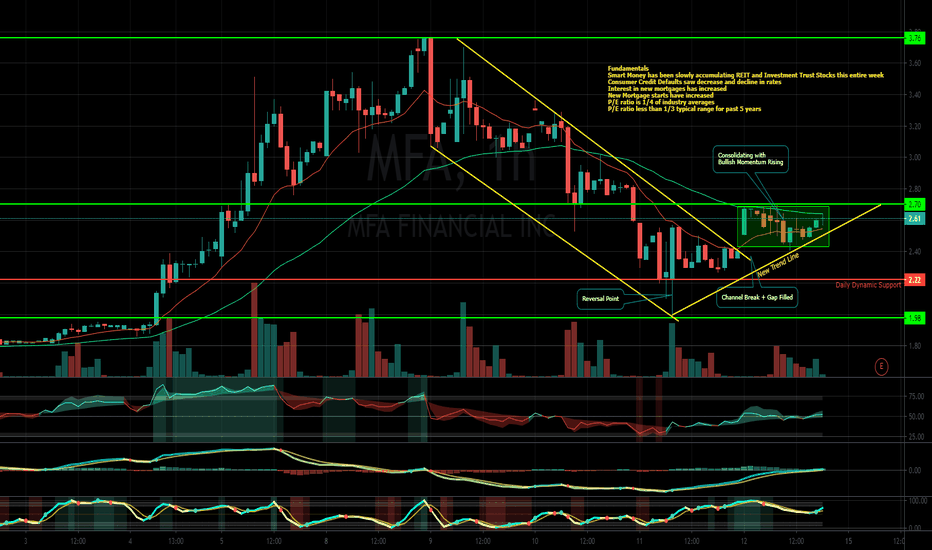This screenshot has width=932, height=550.
Task: Click the 3.00 price axis value
Action: [915, 158]
